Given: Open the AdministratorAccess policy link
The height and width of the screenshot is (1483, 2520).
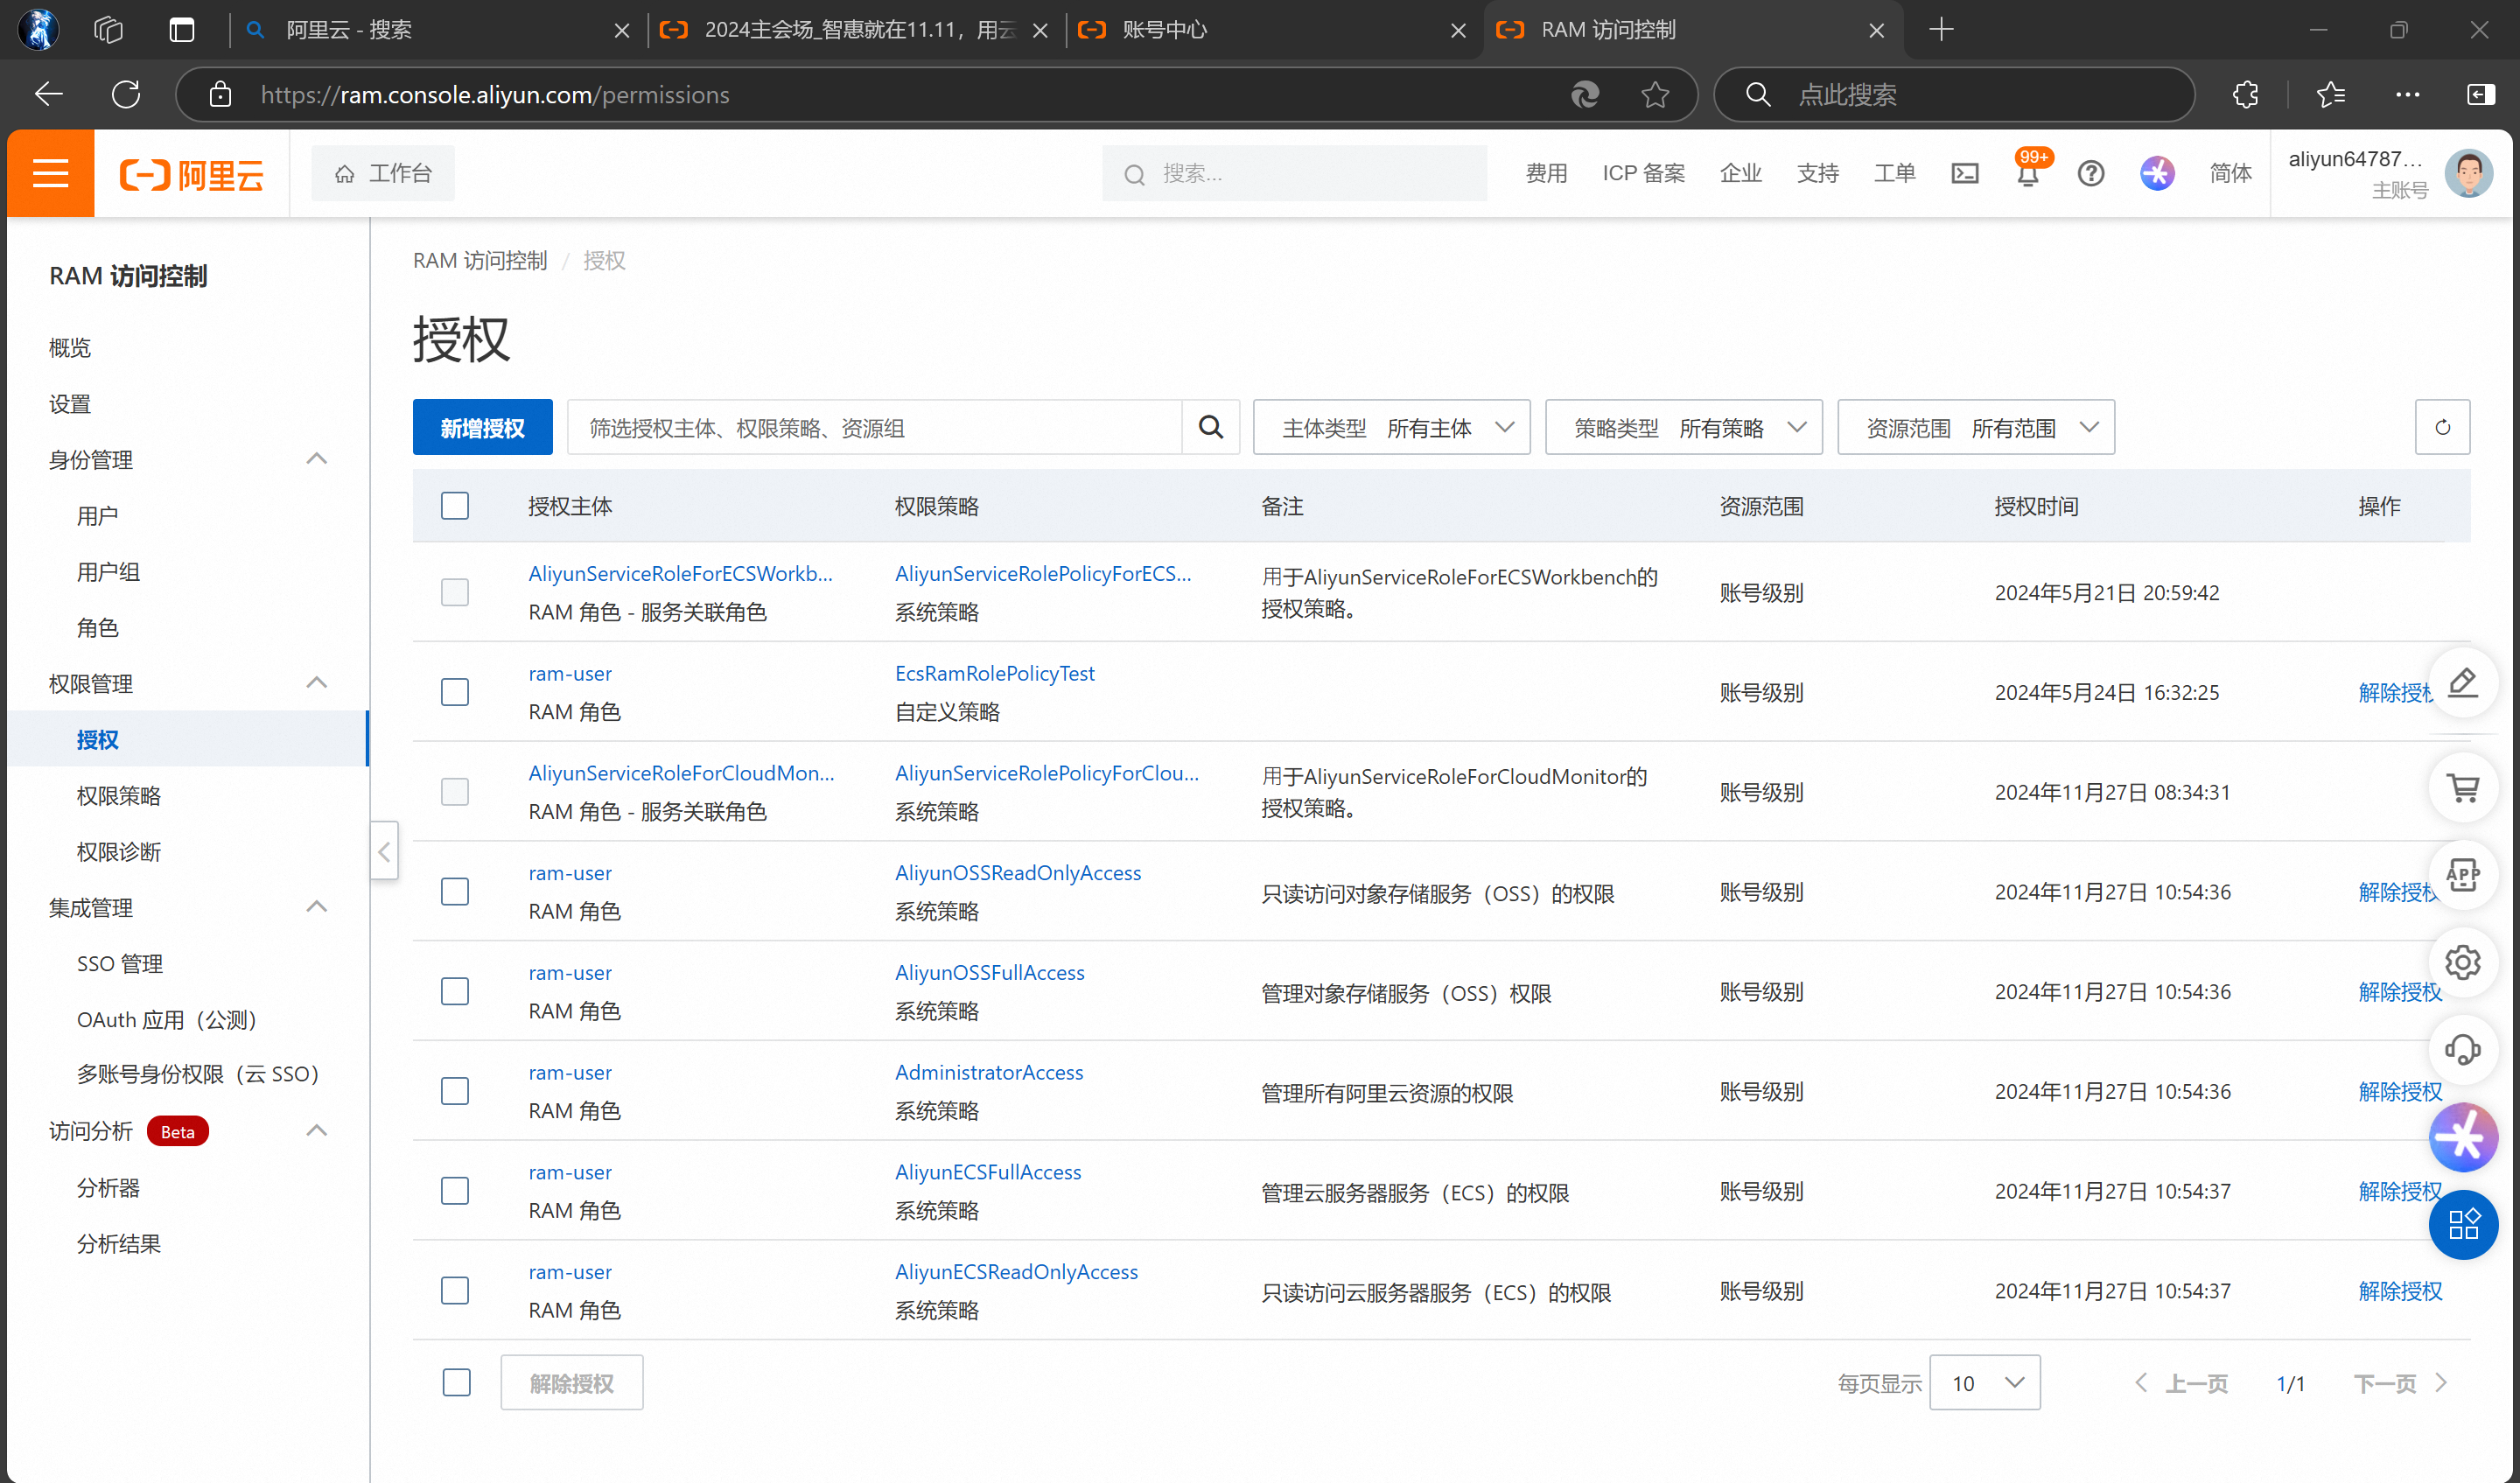Looking at the screenshot, I should pyautogui.click(x=988, y=1072).
